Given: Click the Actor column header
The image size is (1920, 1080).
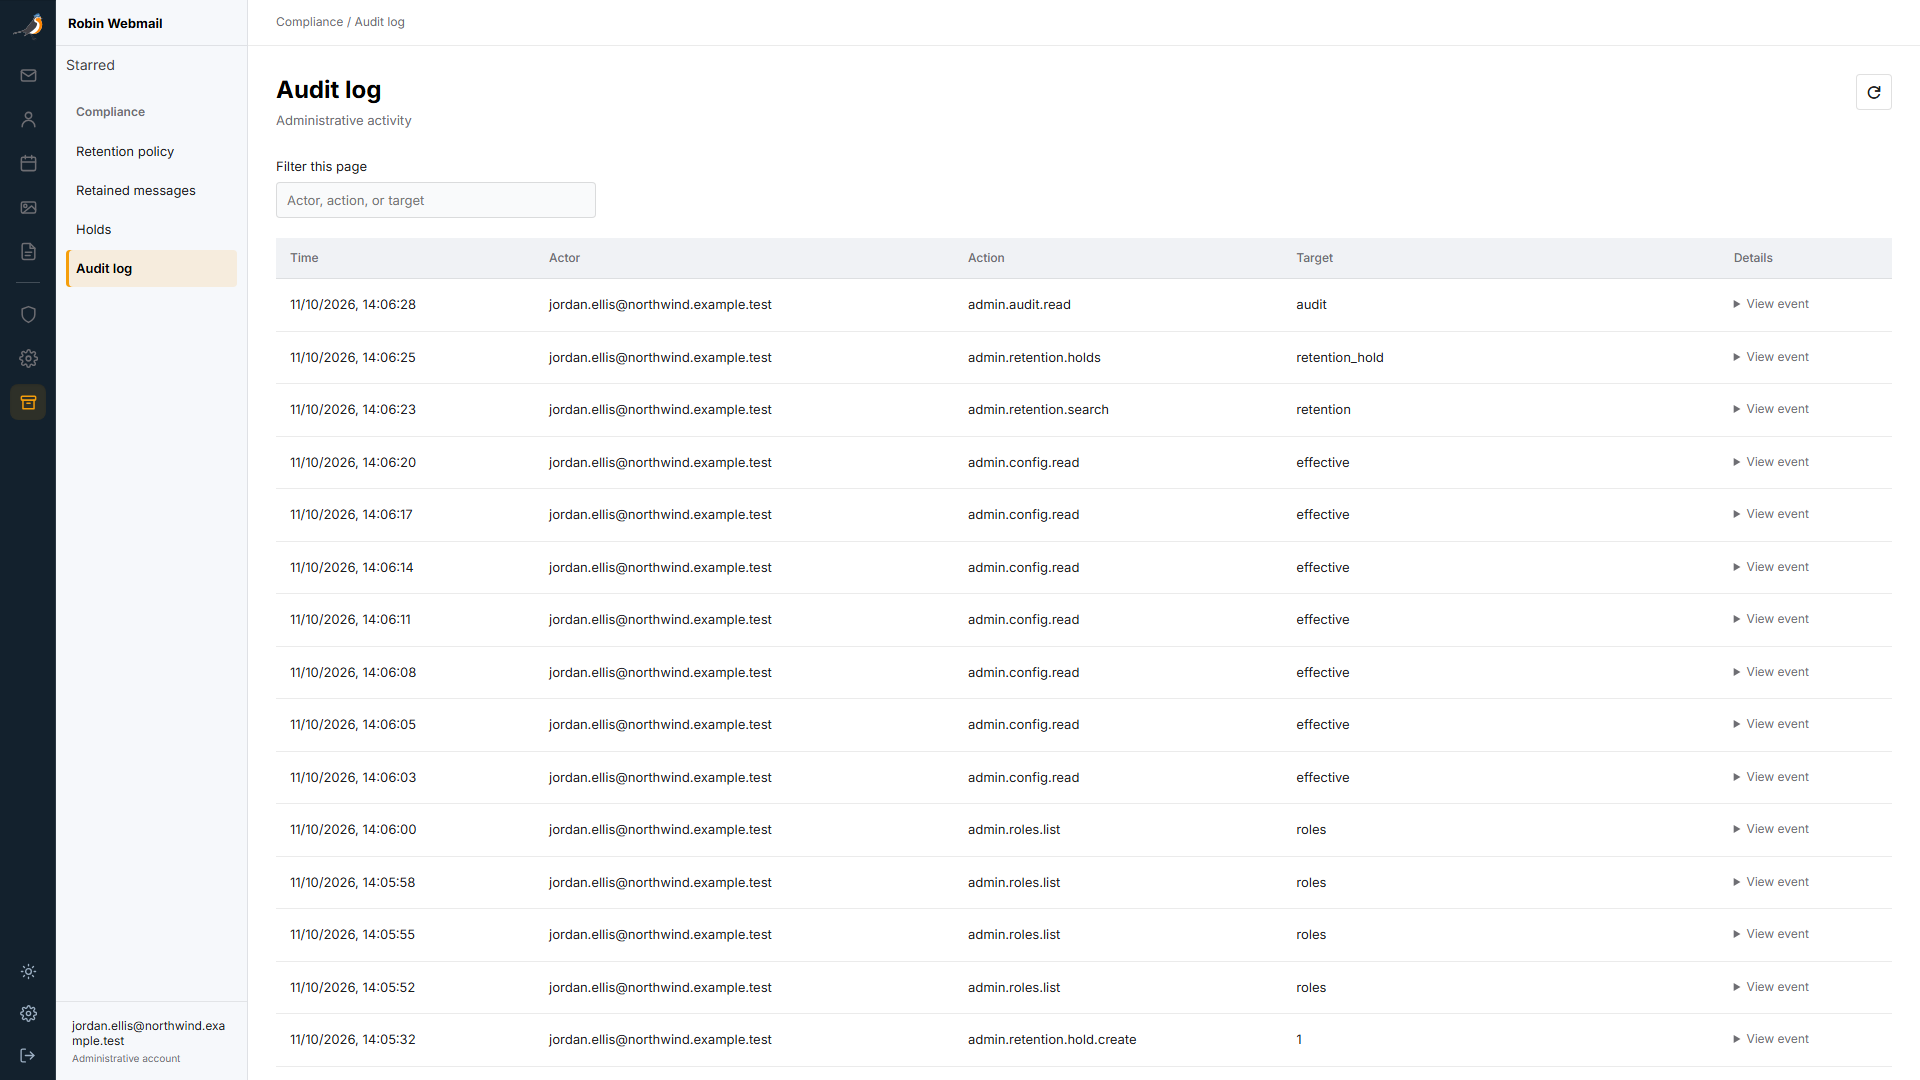Looking at the screenshot, I should click(564, 258).
